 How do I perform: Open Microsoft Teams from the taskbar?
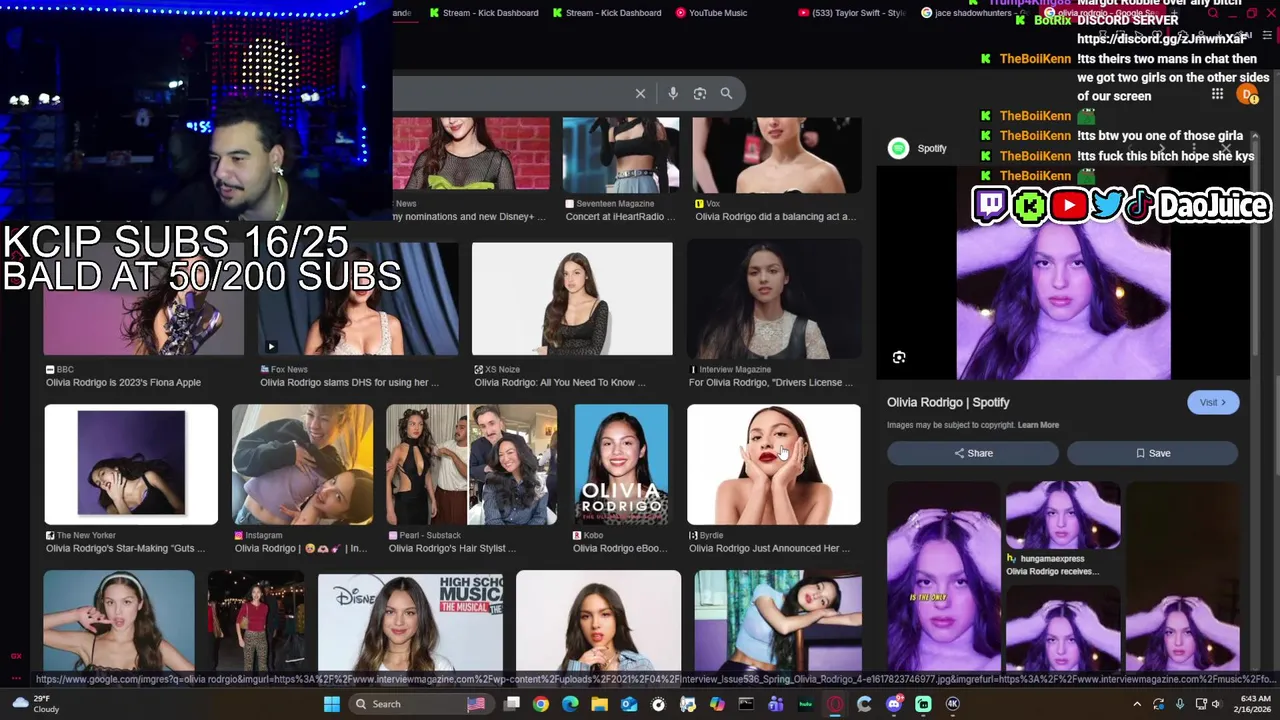pos(776,704)
